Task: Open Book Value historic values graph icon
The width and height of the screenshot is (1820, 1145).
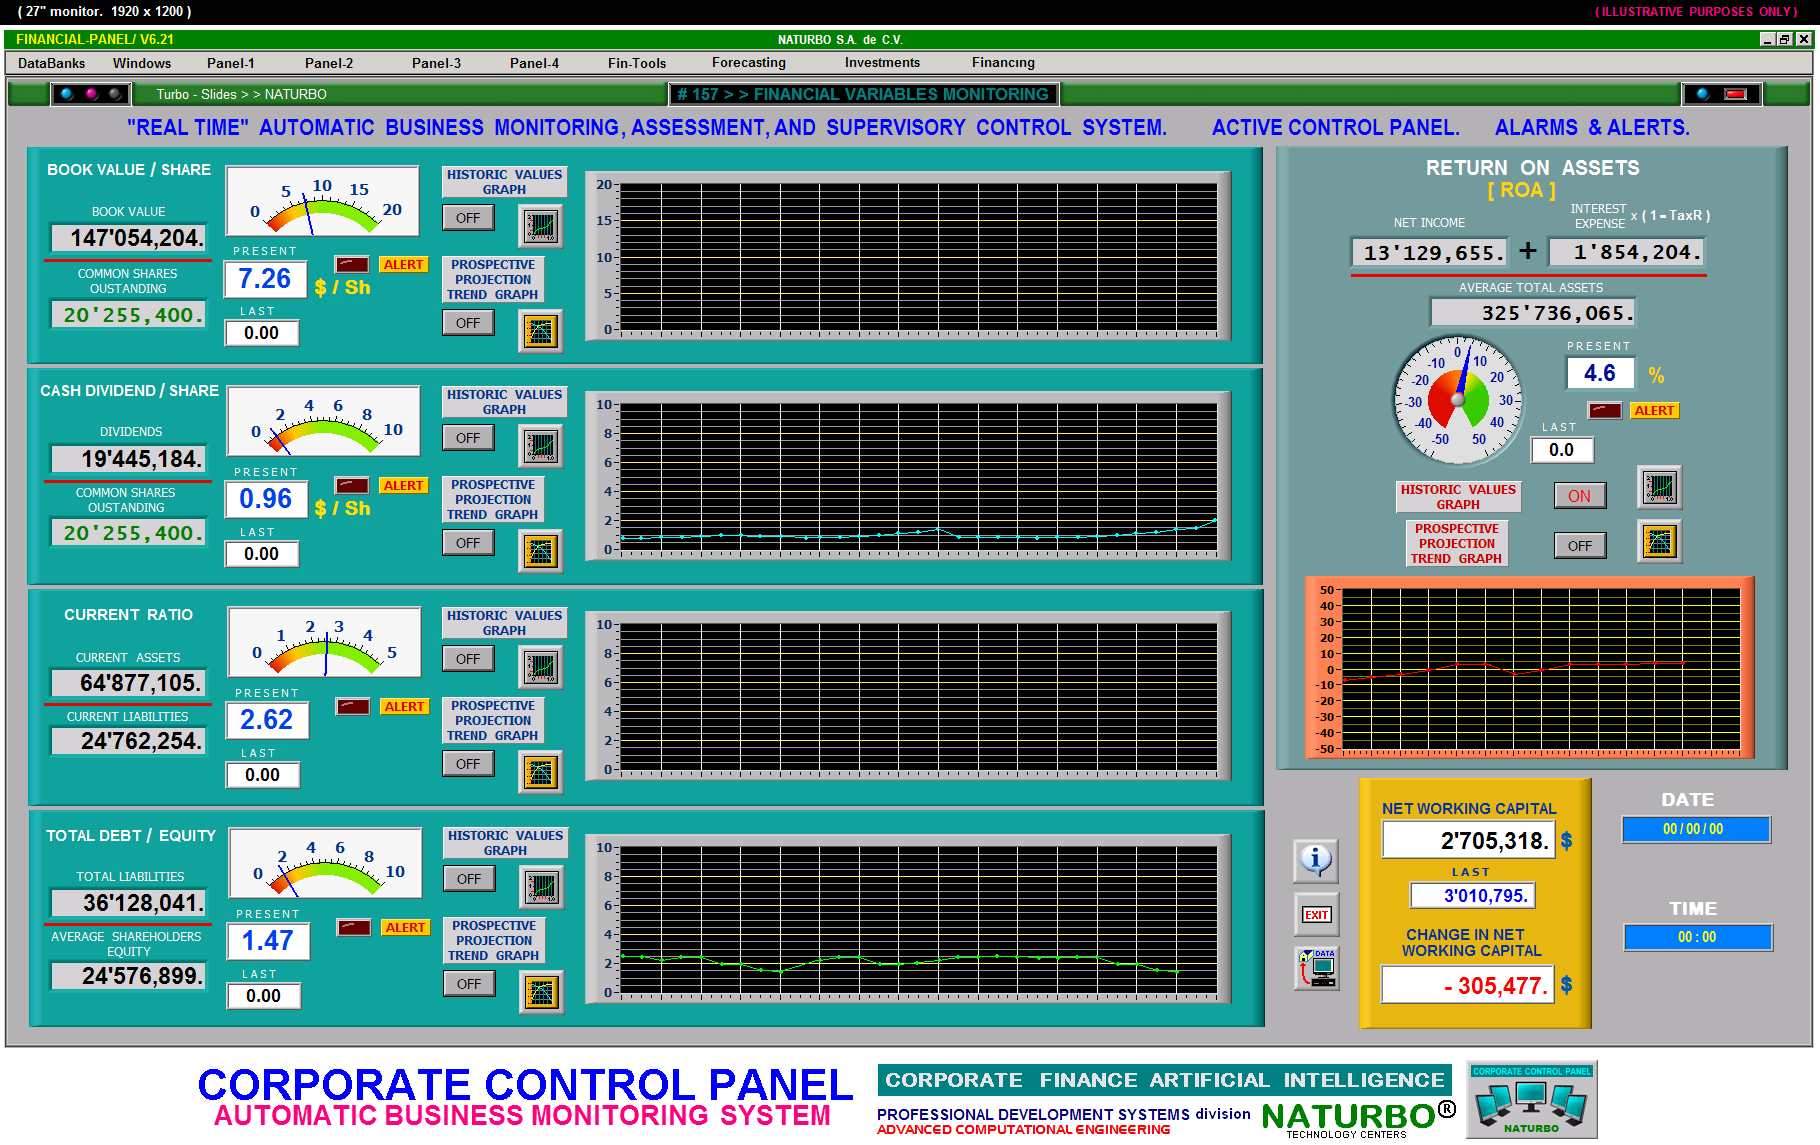Action: coord(541,226)
